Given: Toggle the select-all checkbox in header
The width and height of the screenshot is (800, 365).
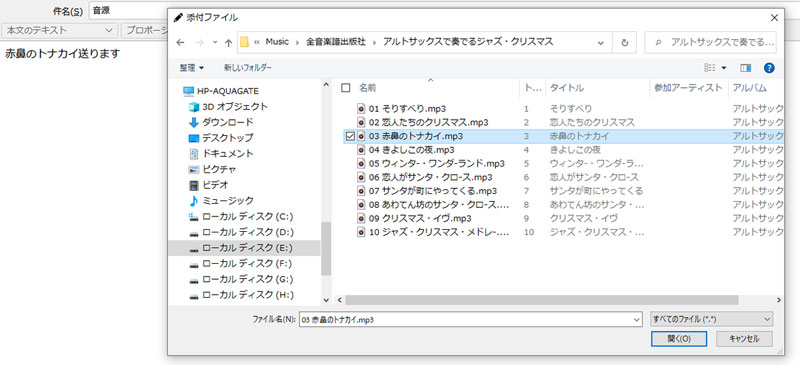Looking at the screenshot, I should click(346, 88).
